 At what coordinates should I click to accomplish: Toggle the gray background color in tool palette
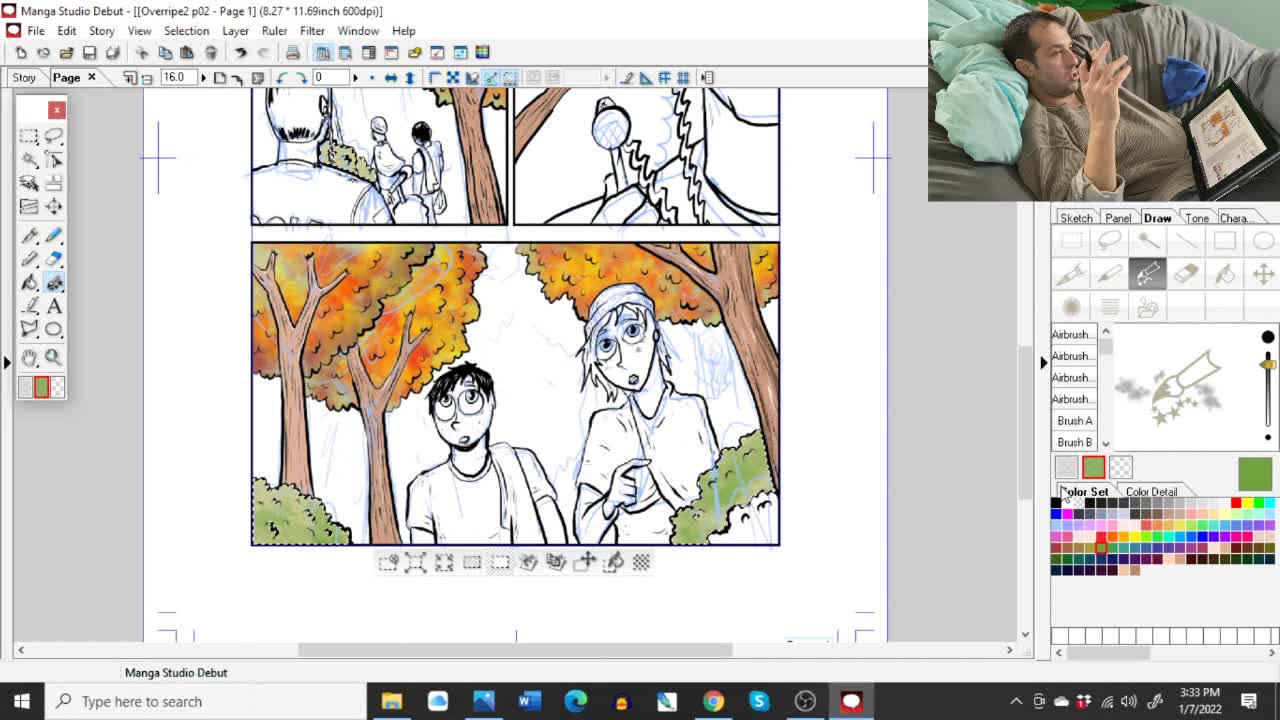tap(25, 387)
